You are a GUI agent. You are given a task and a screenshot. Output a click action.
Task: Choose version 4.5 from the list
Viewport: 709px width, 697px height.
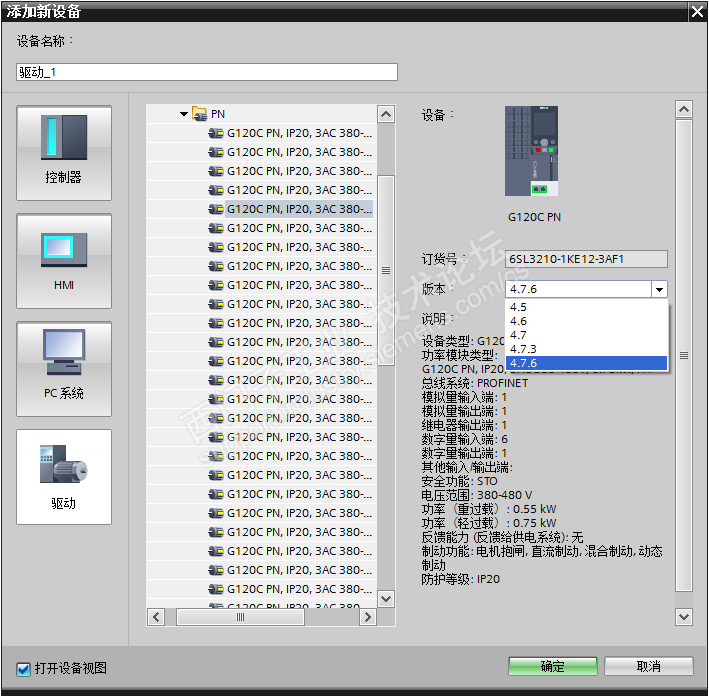[586, 307]
